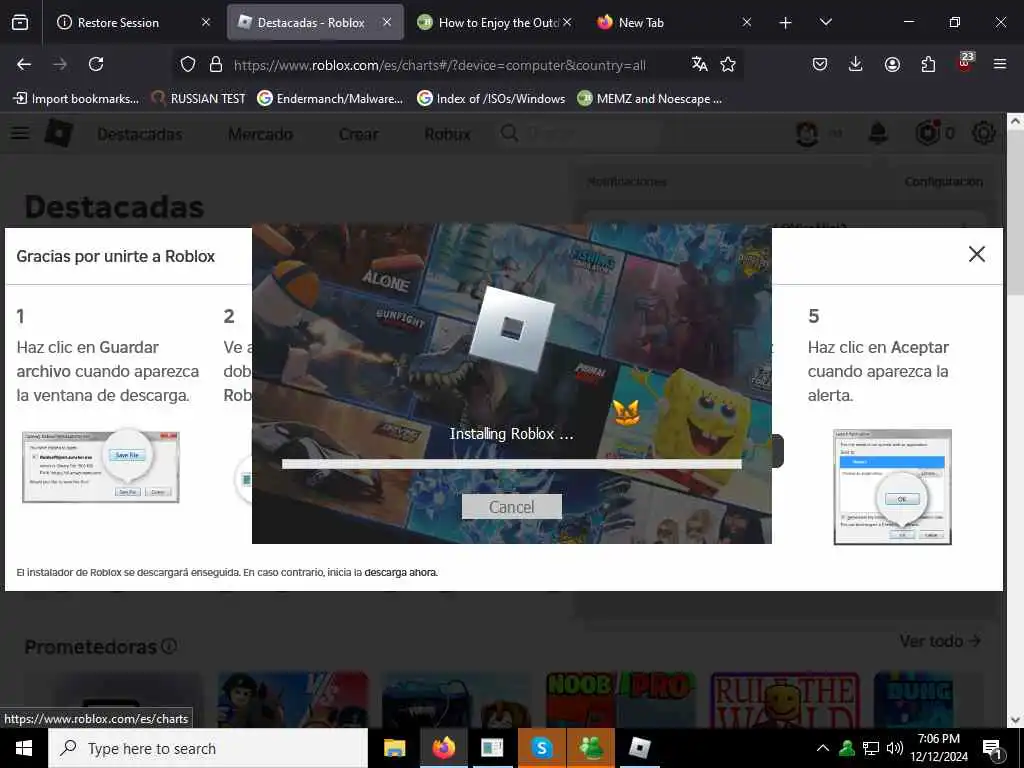The width and height of the screenshot is (1024, 768).
Task: Open the extensions puzzle icon
Action: pos(928,64)
